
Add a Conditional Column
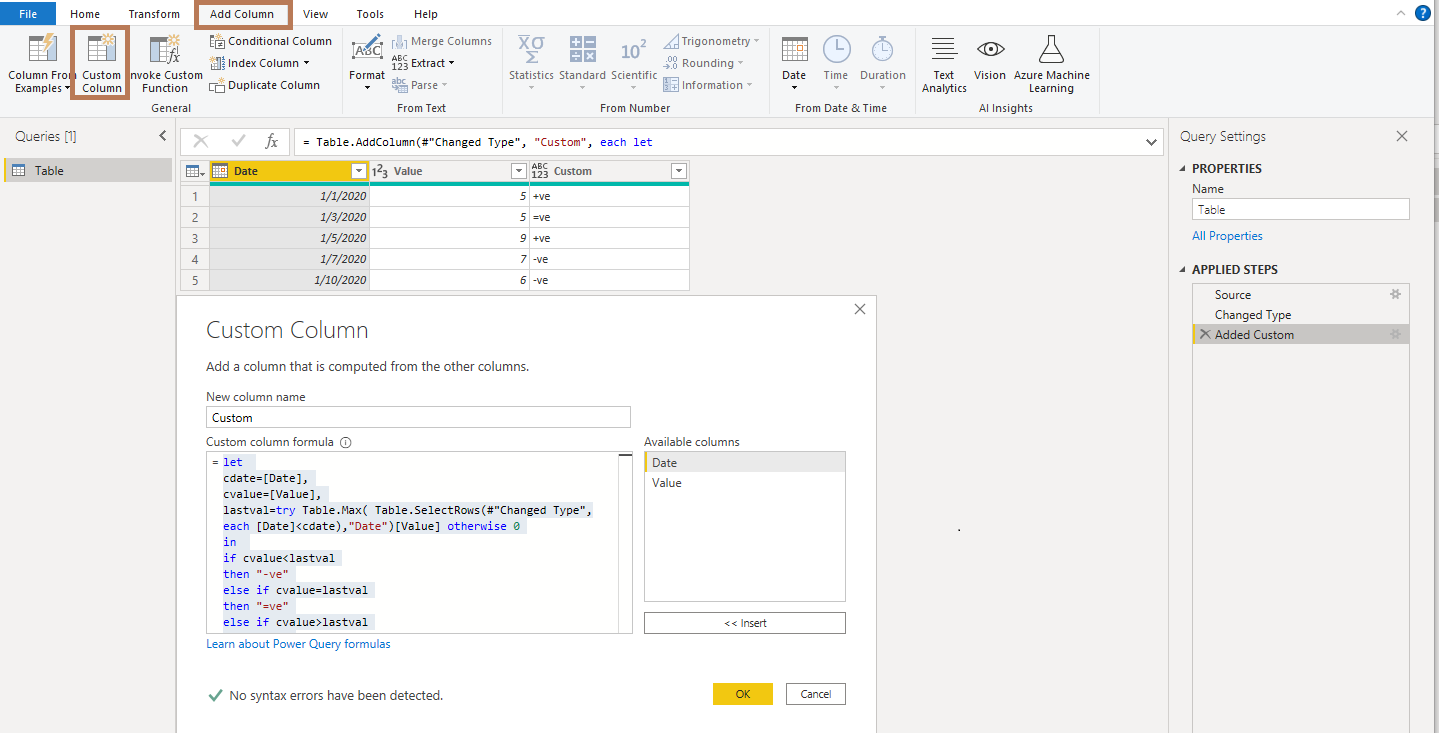[270, 41]
